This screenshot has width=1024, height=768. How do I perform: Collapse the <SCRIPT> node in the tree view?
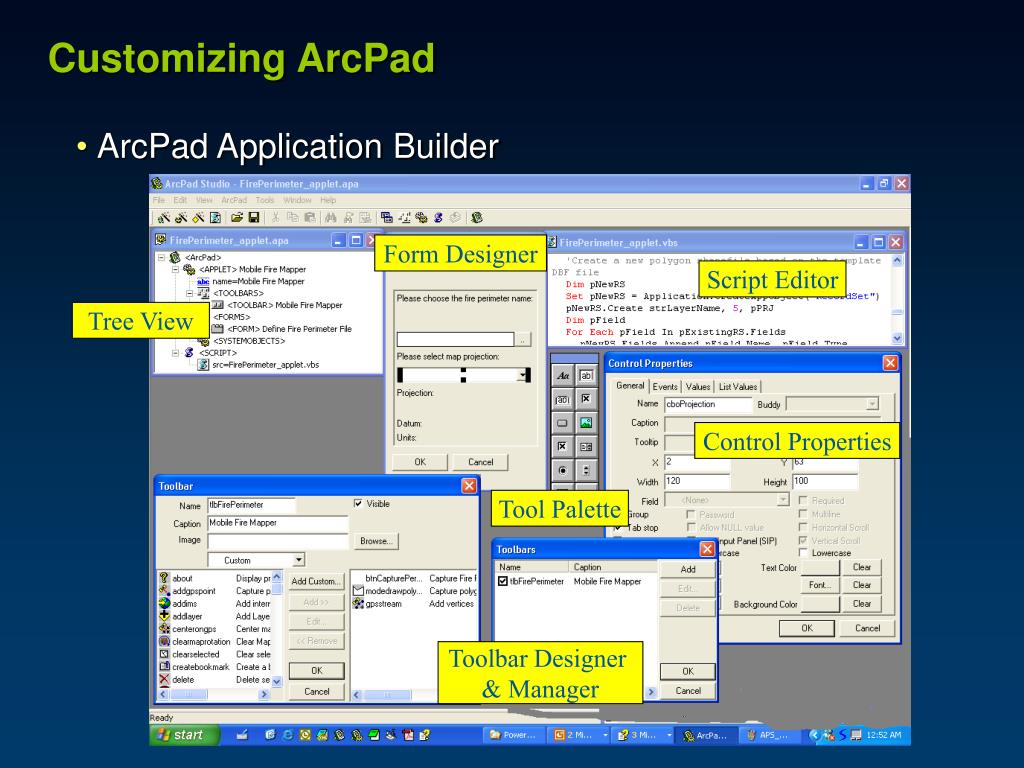[x=175, y=353]
